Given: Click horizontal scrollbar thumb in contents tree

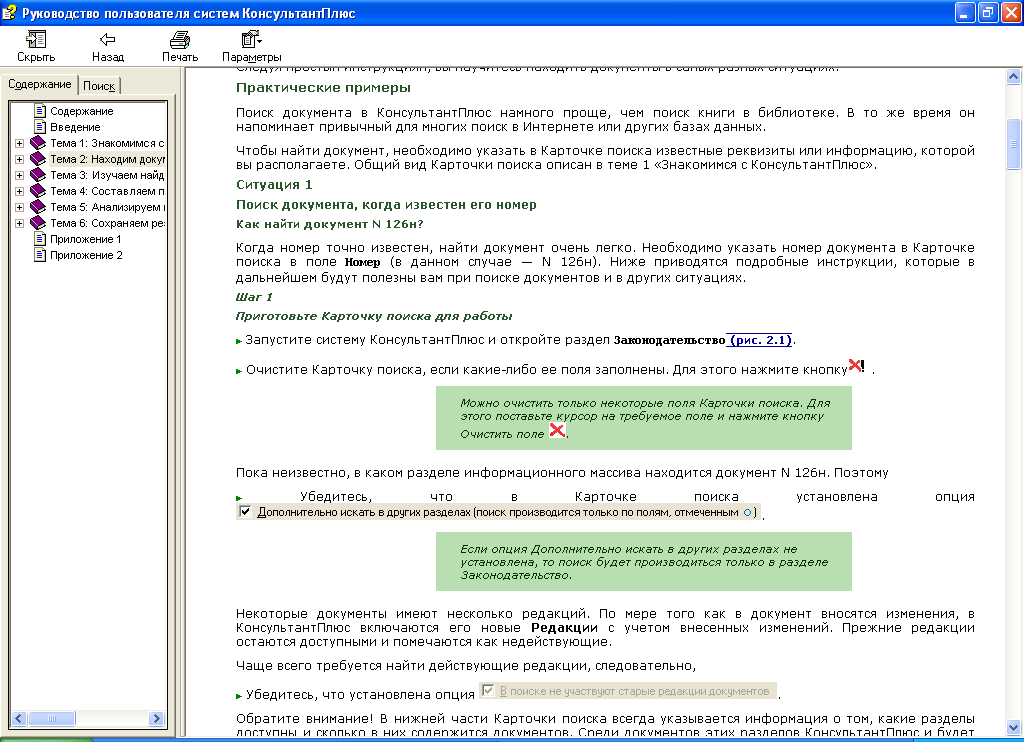Looking at the screenshot, I should (52, 718).
